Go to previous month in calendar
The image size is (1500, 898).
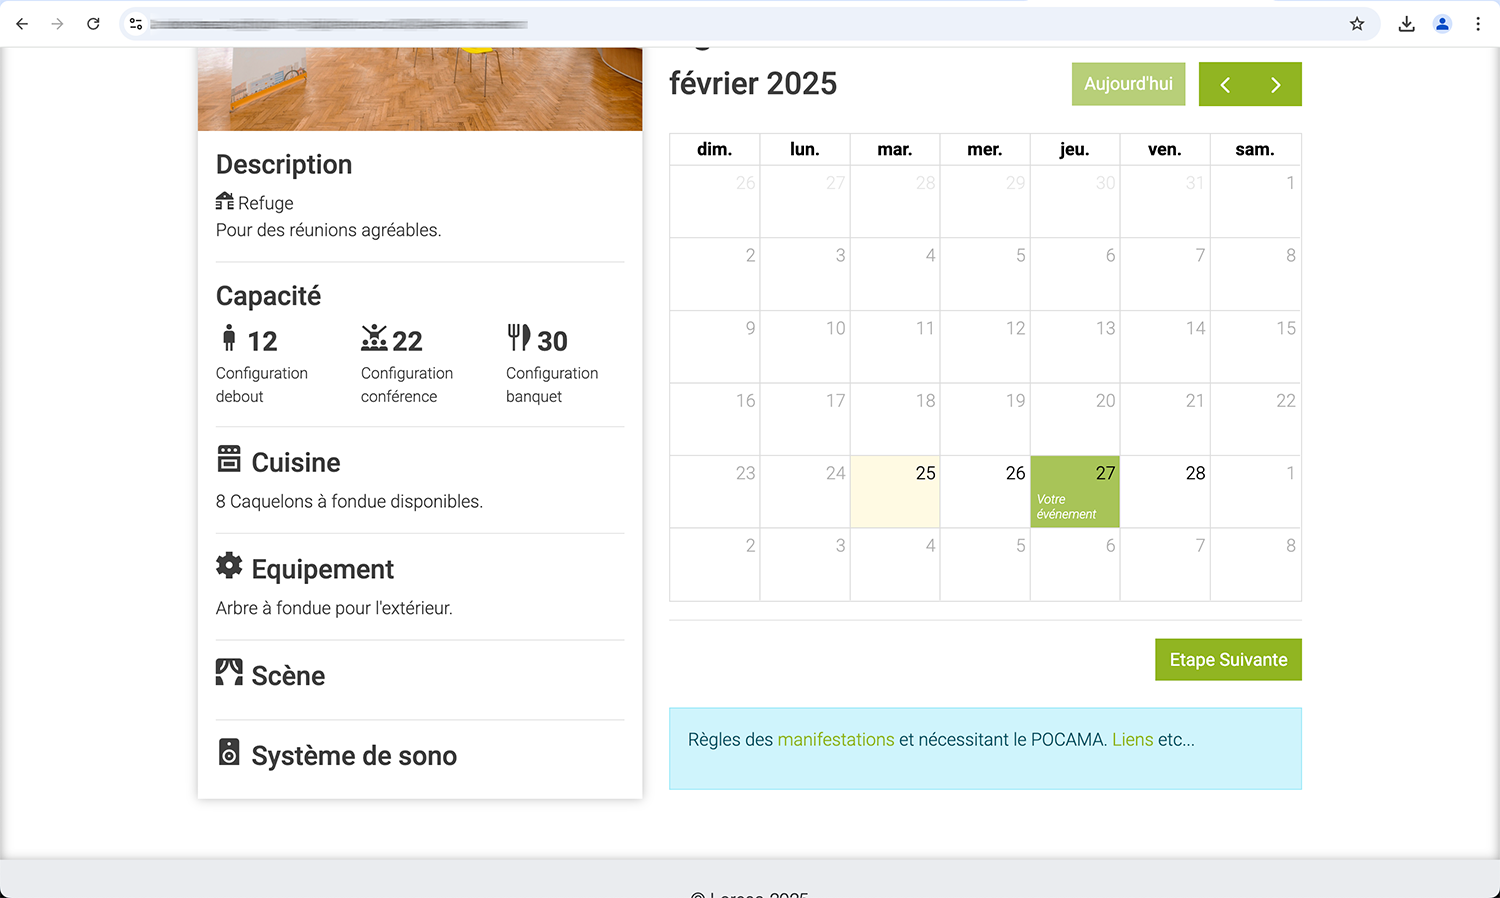pos(1225,85)
